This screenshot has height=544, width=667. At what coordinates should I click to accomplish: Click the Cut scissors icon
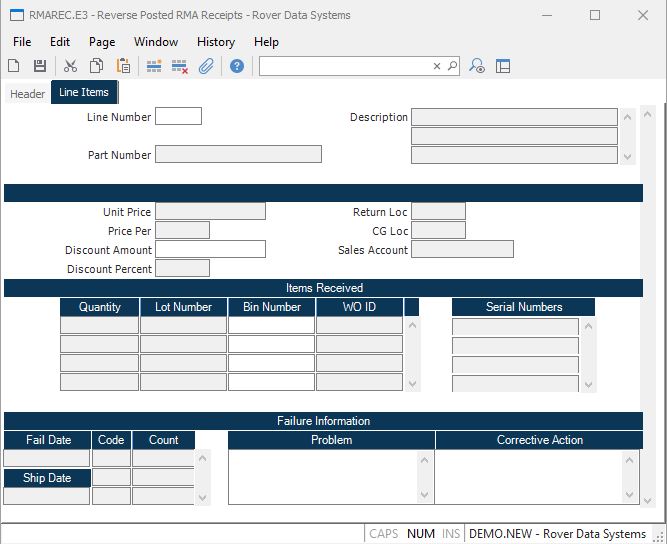coord(70,66)
